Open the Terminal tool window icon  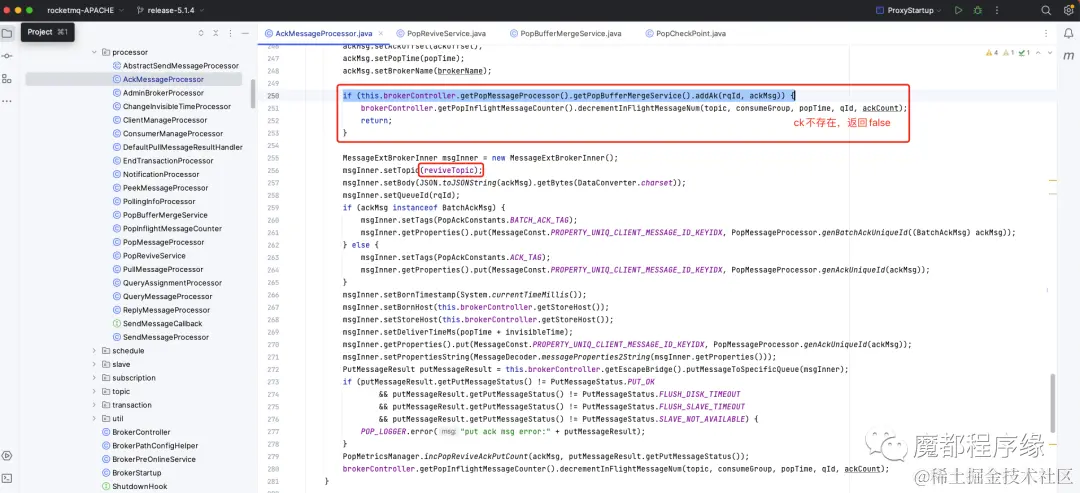(x=7, y=478)
